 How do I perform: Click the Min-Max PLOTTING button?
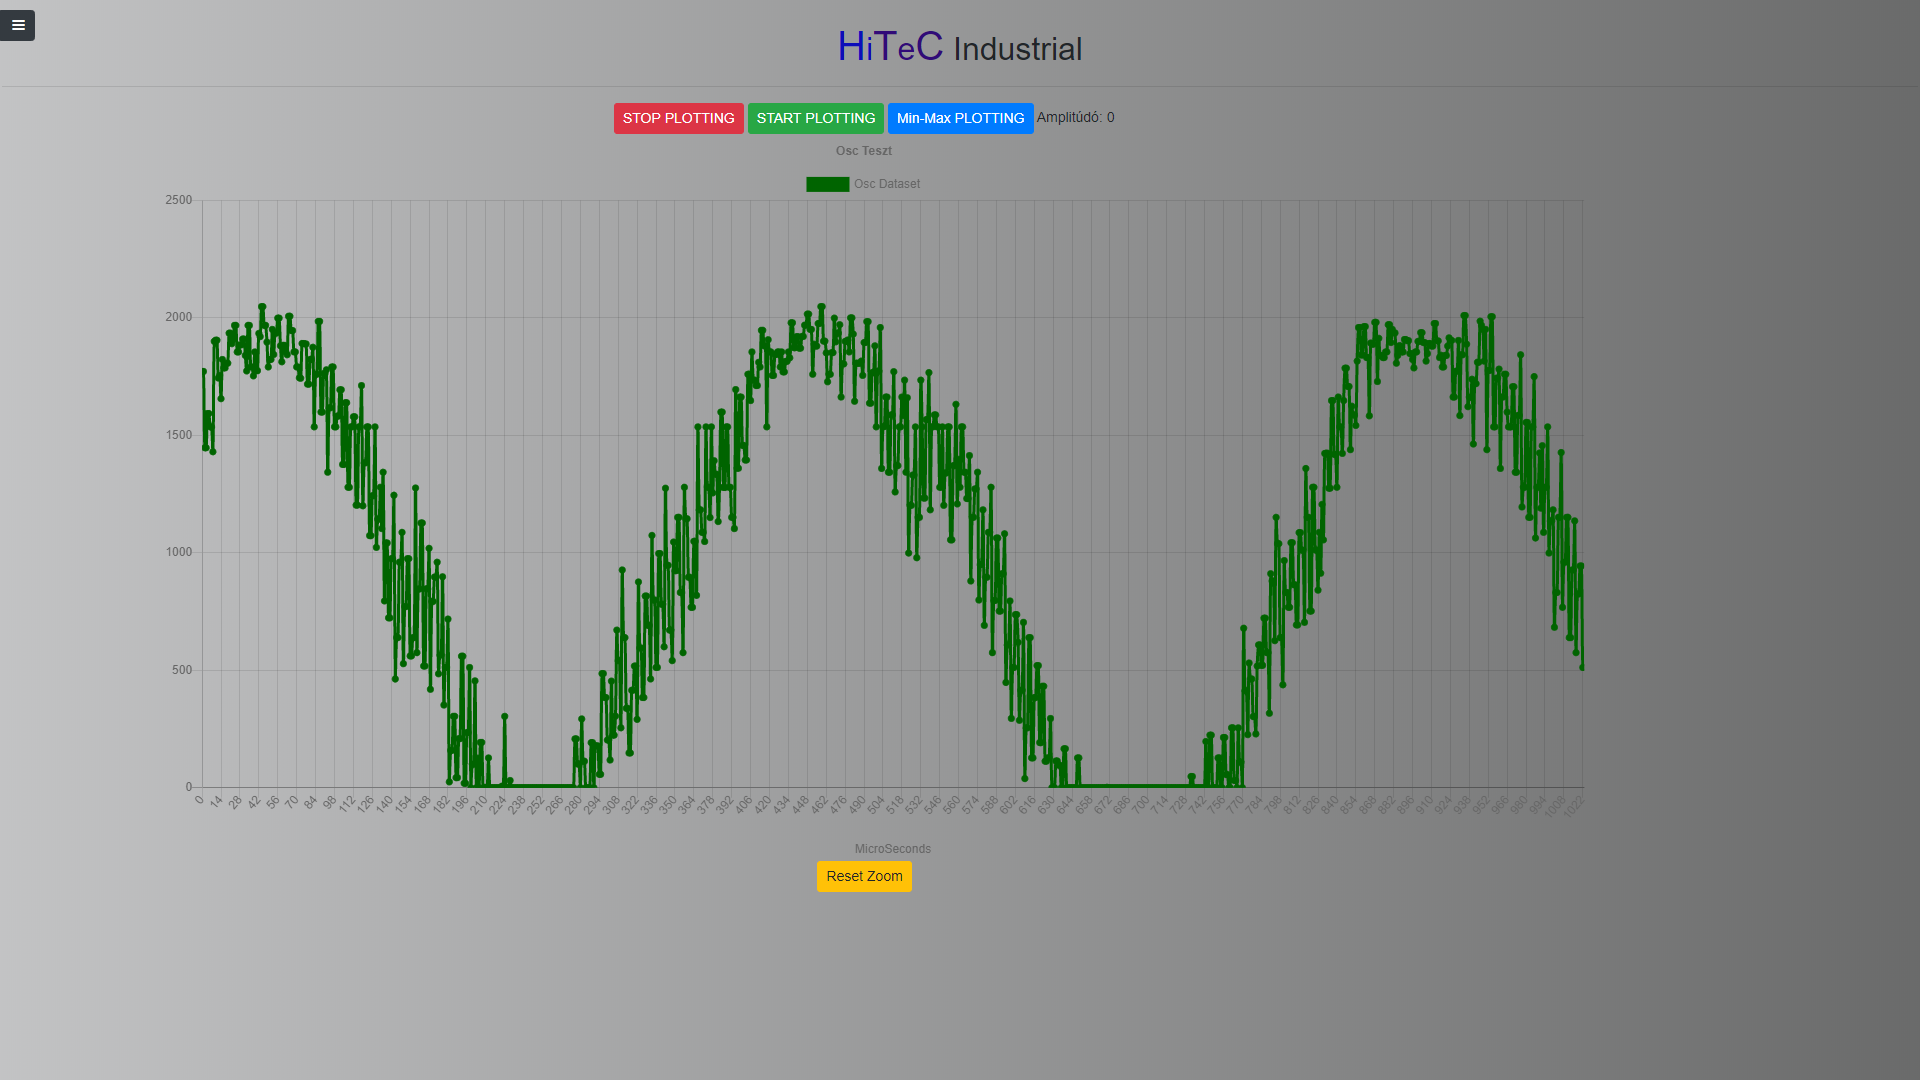961,118
